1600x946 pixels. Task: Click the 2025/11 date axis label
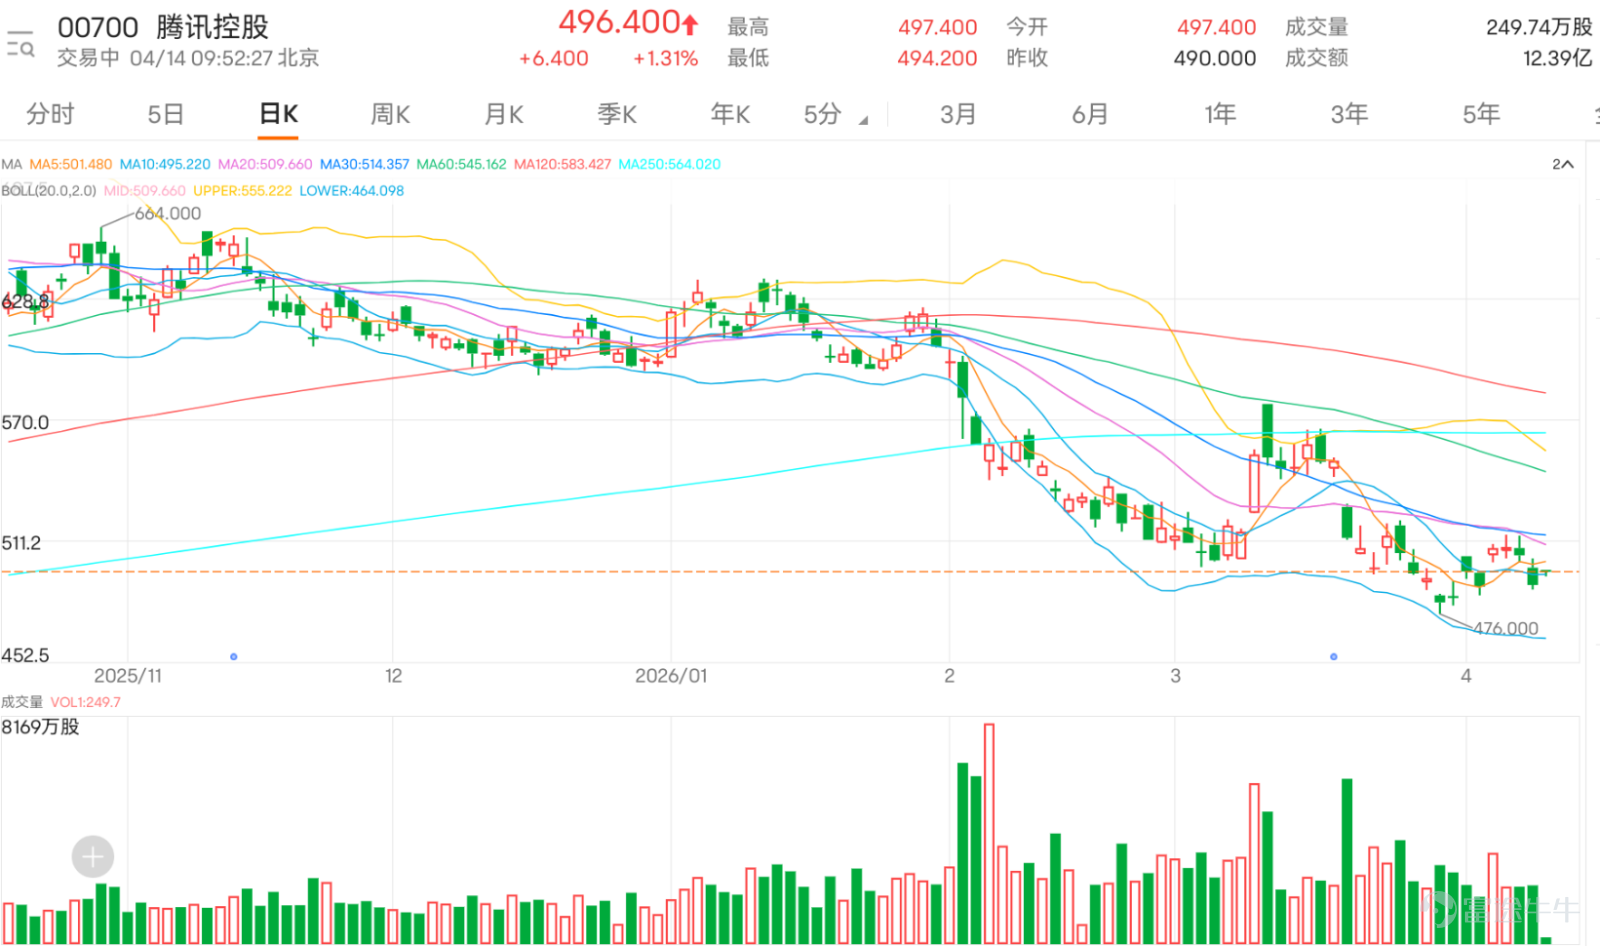tap(128, 676)
